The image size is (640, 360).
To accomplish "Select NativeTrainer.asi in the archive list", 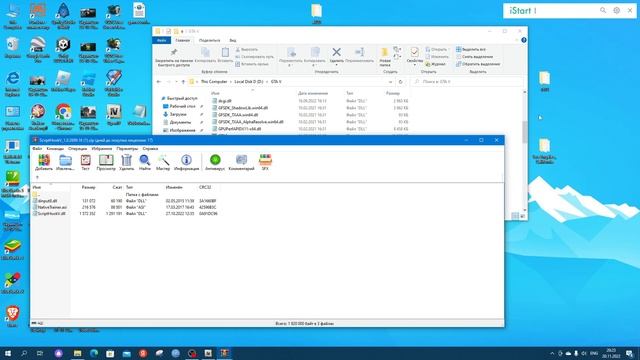I will tap(49, 207).
